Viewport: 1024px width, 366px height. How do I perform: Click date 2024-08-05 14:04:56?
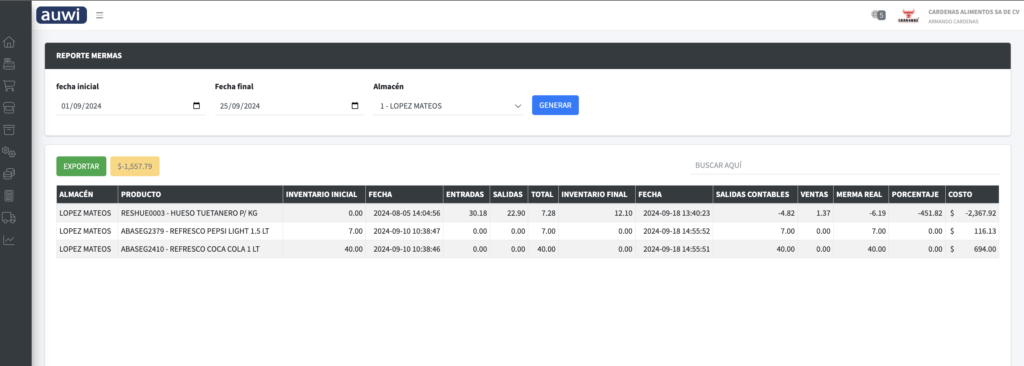coord(406,213)
